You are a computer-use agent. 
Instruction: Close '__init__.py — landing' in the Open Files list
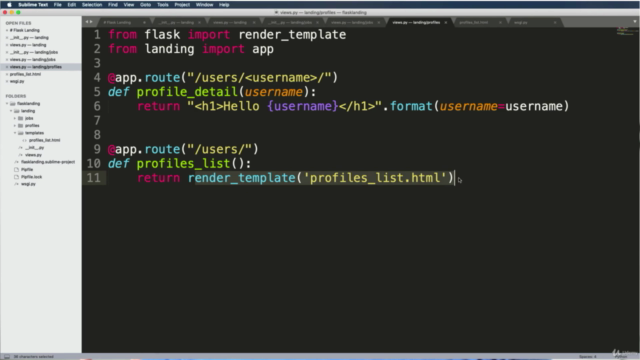pos(7,38)
